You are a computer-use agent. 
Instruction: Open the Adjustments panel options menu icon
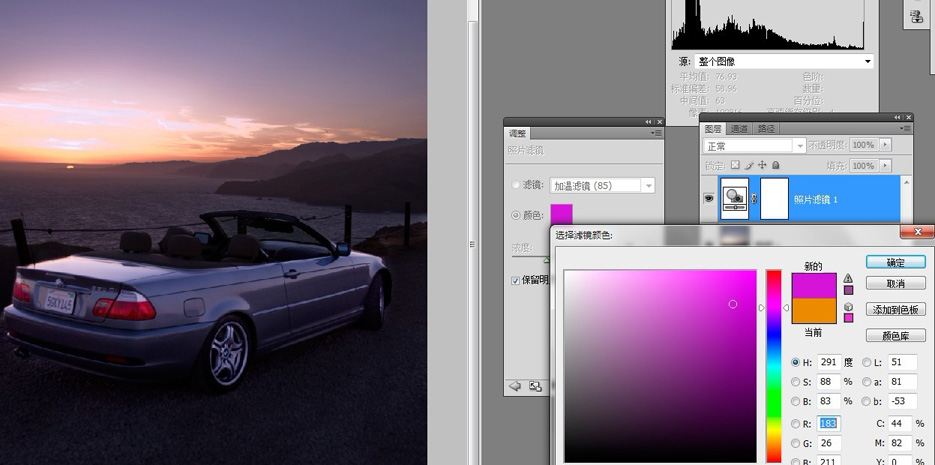[x=657, y=134]
